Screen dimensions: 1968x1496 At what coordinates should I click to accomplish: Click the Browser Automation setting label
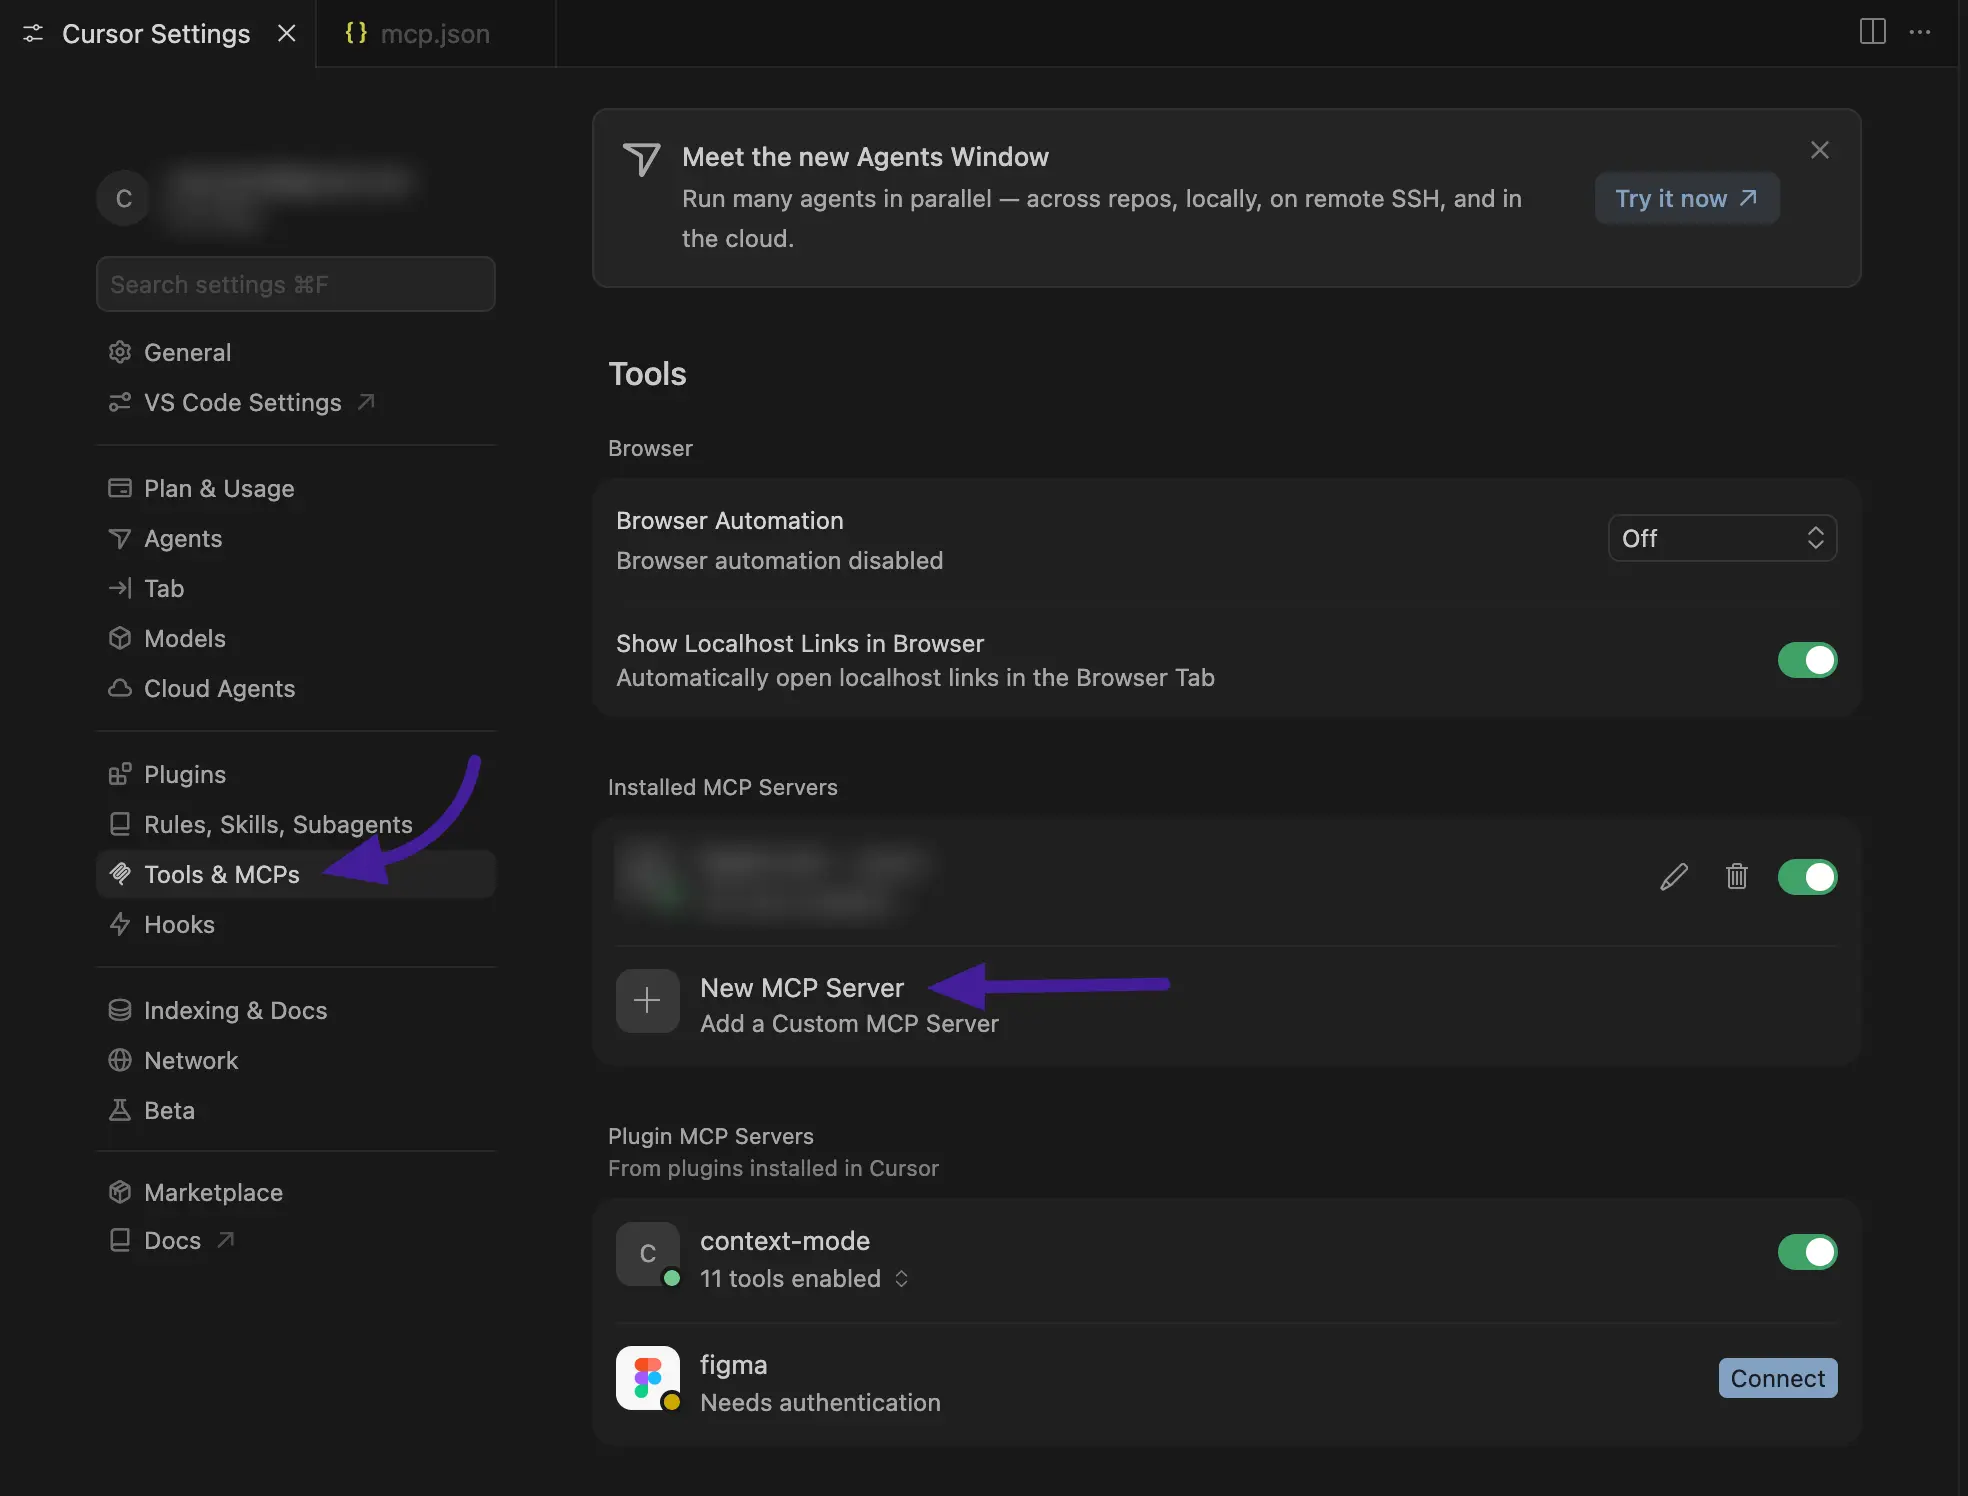tap(730, 521)
